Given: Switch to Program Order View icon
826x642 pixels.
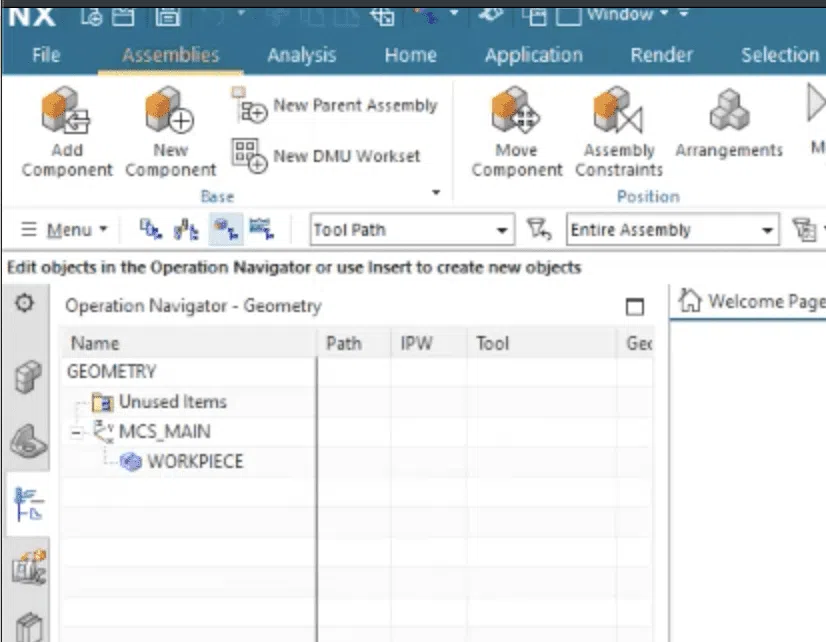Looking at the screenshot, I should click(x=151, y=229).
